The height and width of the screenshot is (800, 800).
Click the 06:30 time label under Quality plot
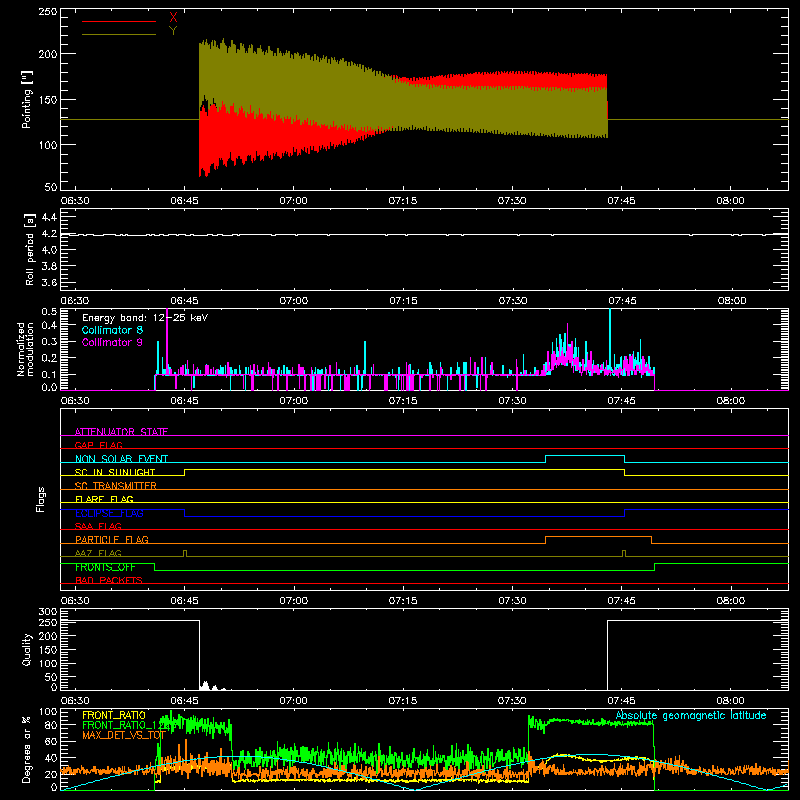click(x=74, y=701)
